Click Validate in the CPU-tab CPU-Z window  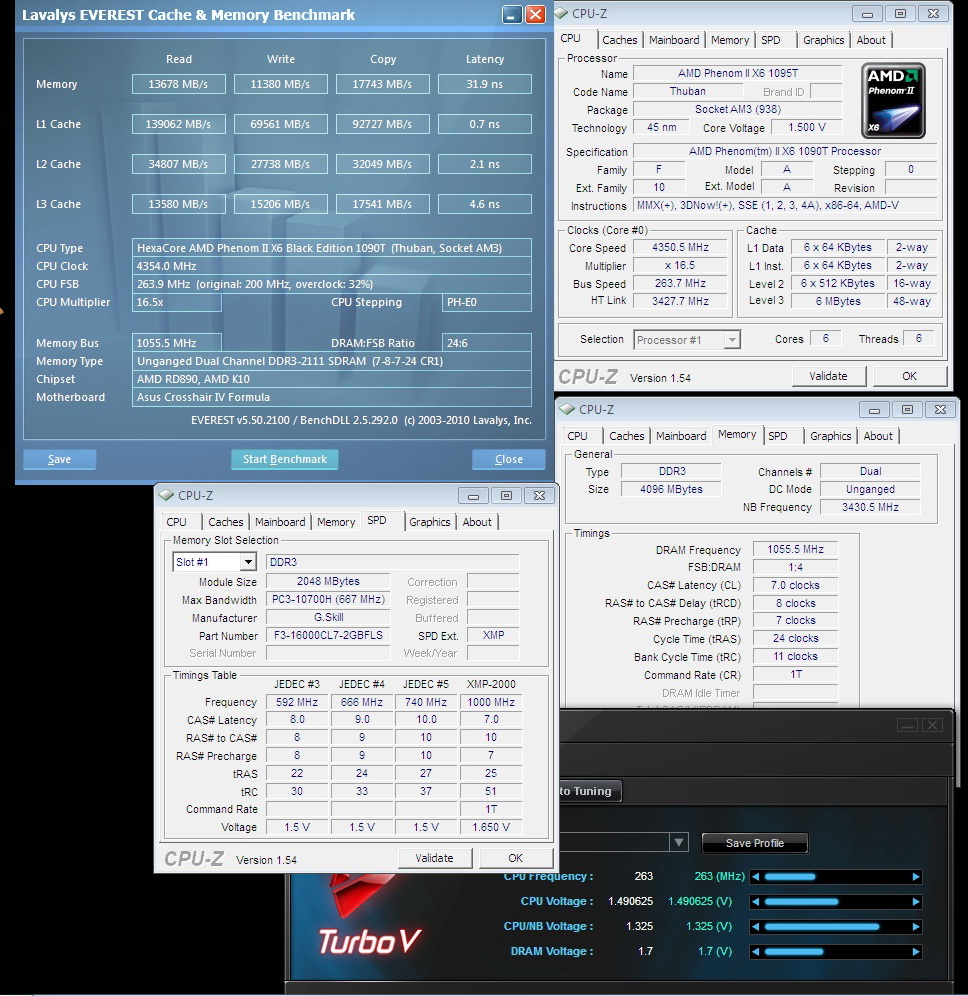828,376
